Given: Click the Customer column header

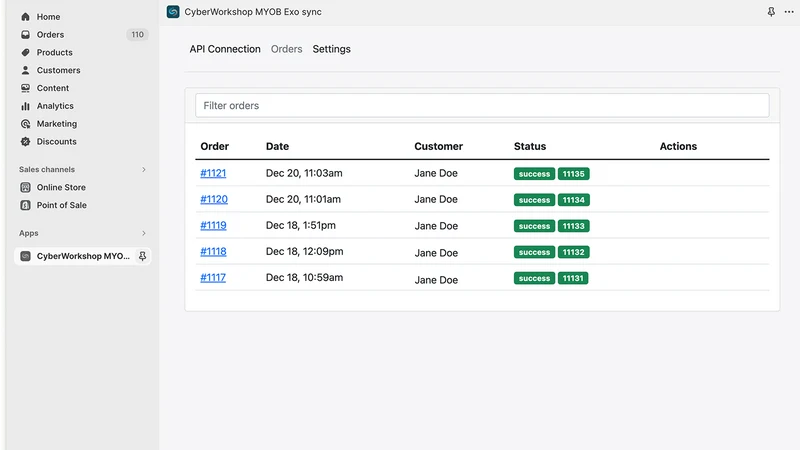Looking at the screenshot, I should 438,146.
